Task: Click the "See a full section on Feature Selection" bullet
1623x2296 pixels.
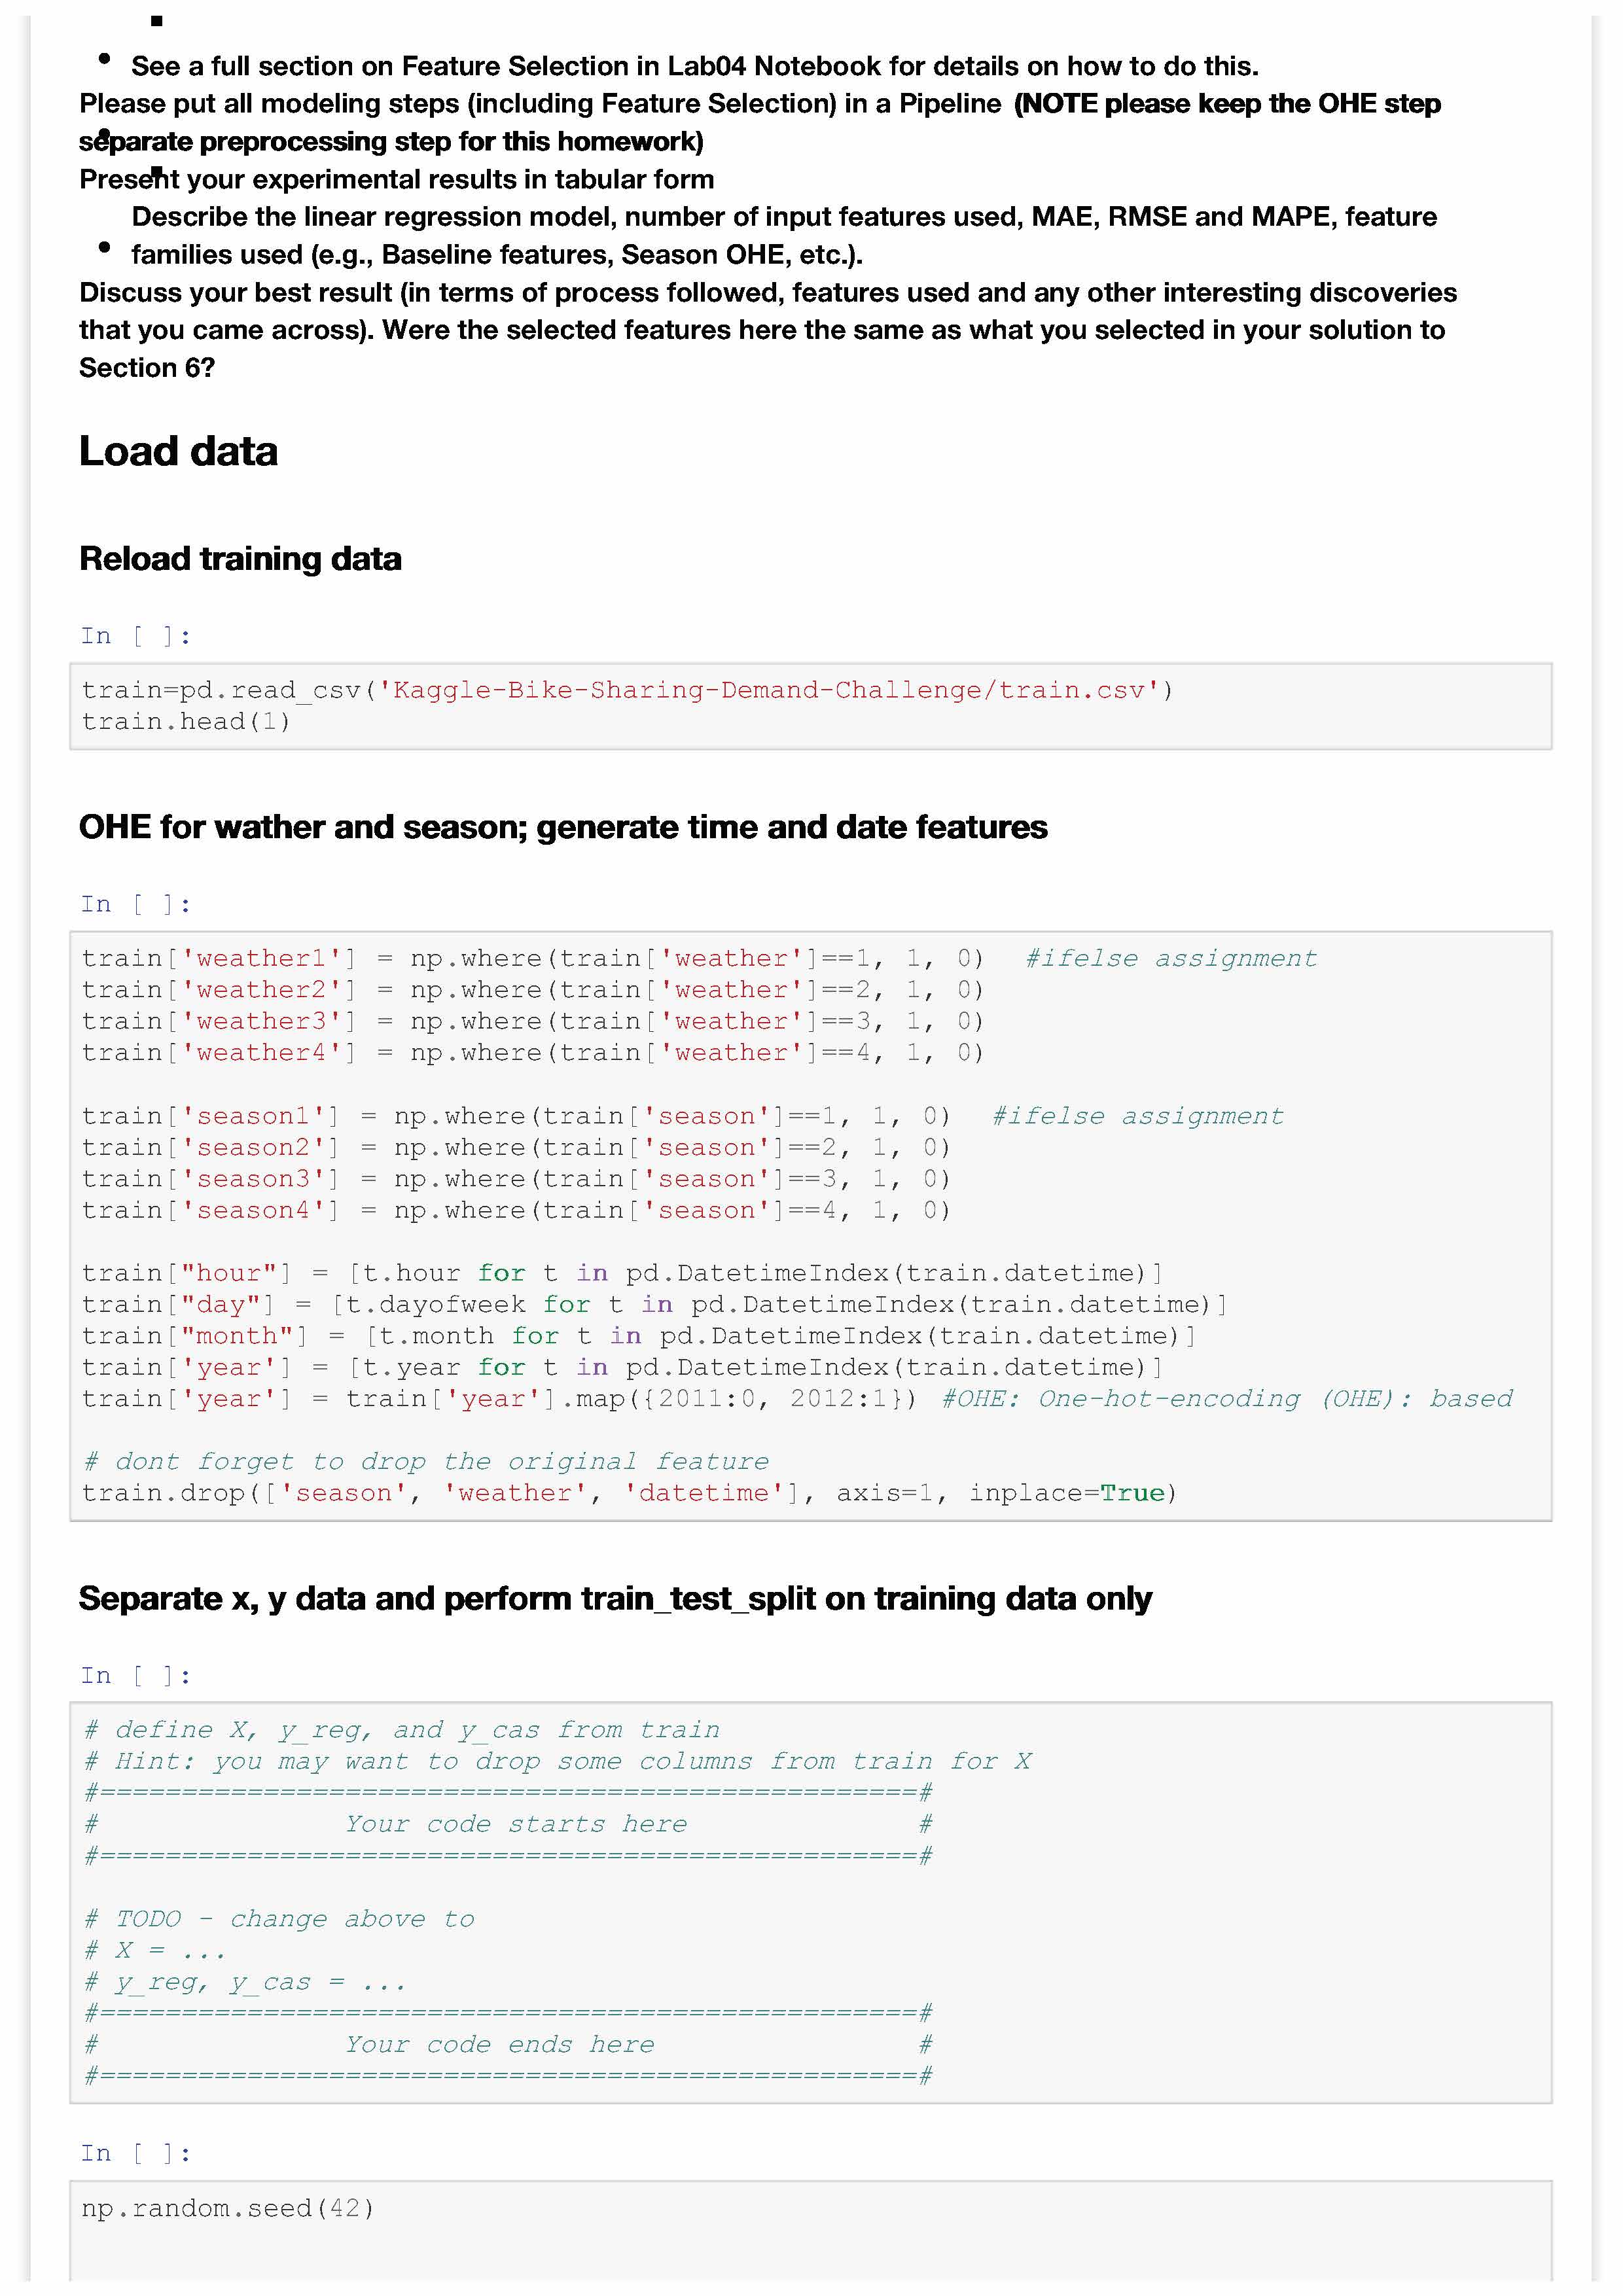Action: pos(694,66)
